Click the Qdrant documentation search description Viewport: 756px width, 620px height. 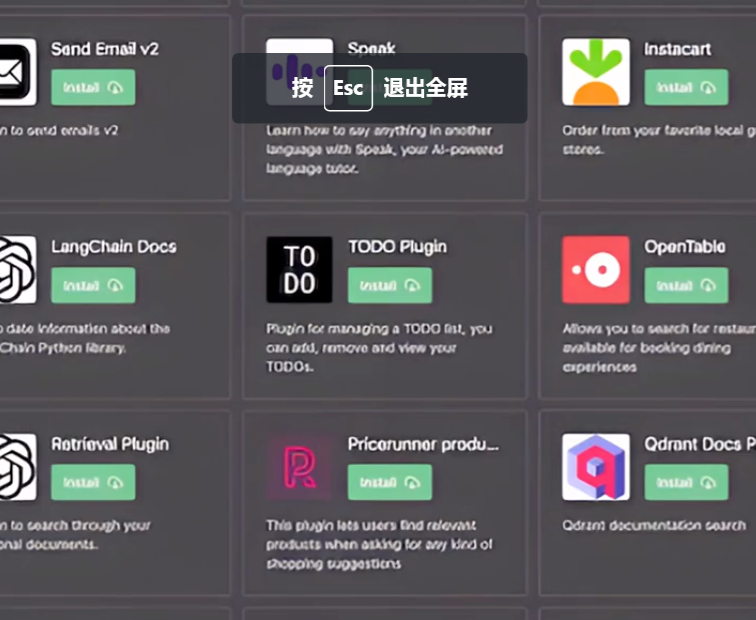pos(654,525)
